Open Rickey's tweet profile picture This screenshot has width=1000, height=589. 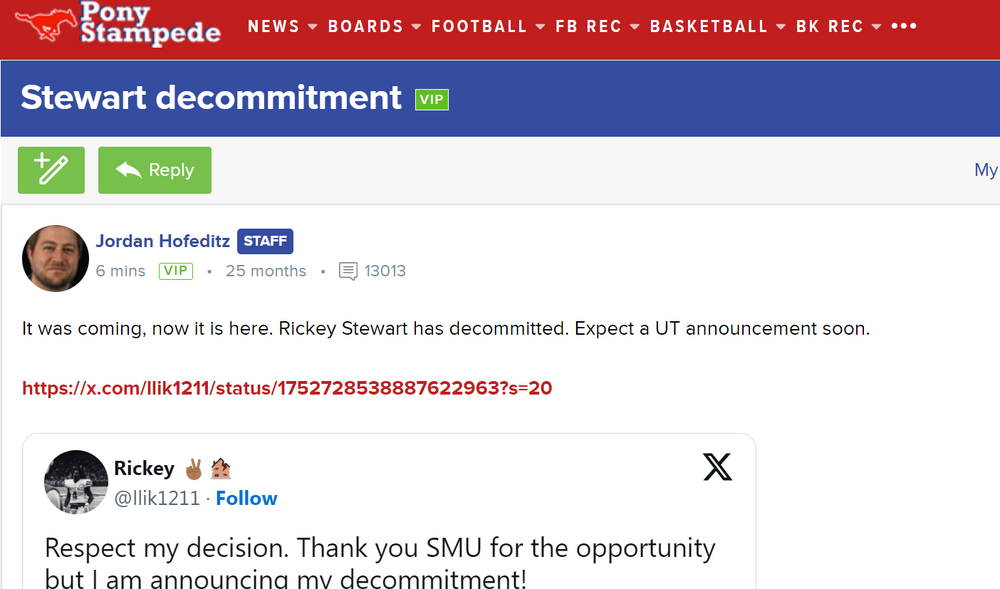point(76,482)
